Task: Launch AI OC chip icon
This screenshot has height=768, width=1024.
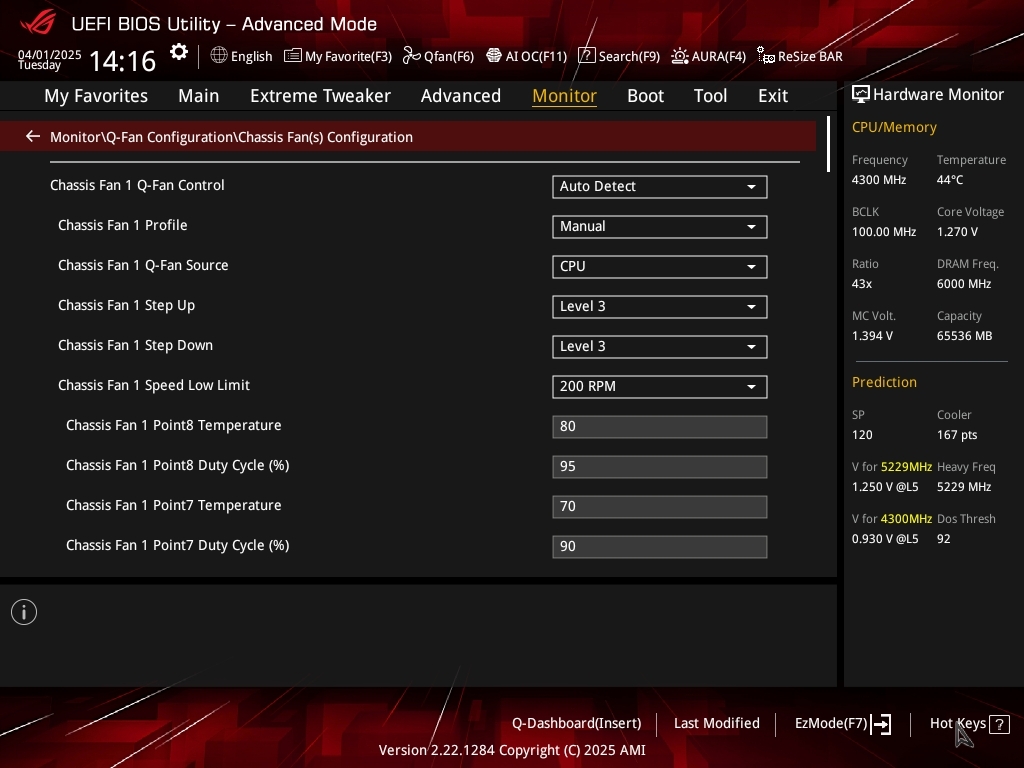Action: click(494, 56)
